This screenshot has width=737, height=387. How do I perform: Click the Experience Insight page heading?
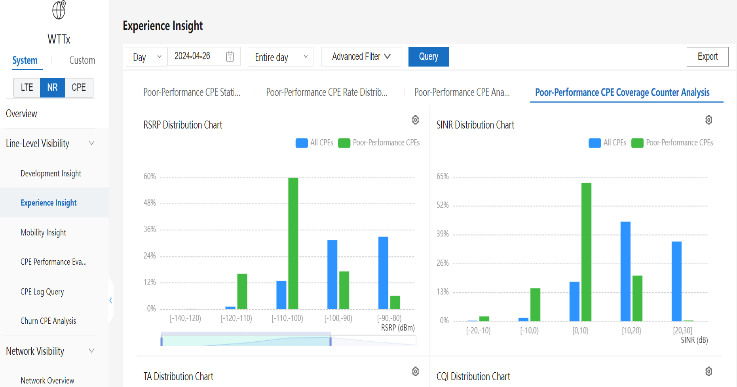pyautogui.click(x=163, y=26)
